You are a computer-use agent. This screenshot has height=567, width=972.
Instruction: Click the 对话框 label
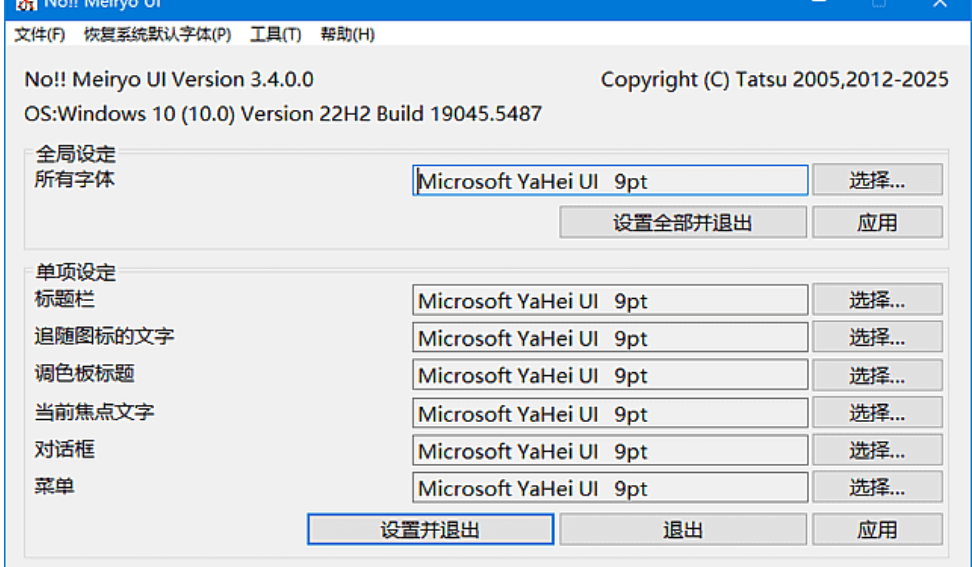64,449
